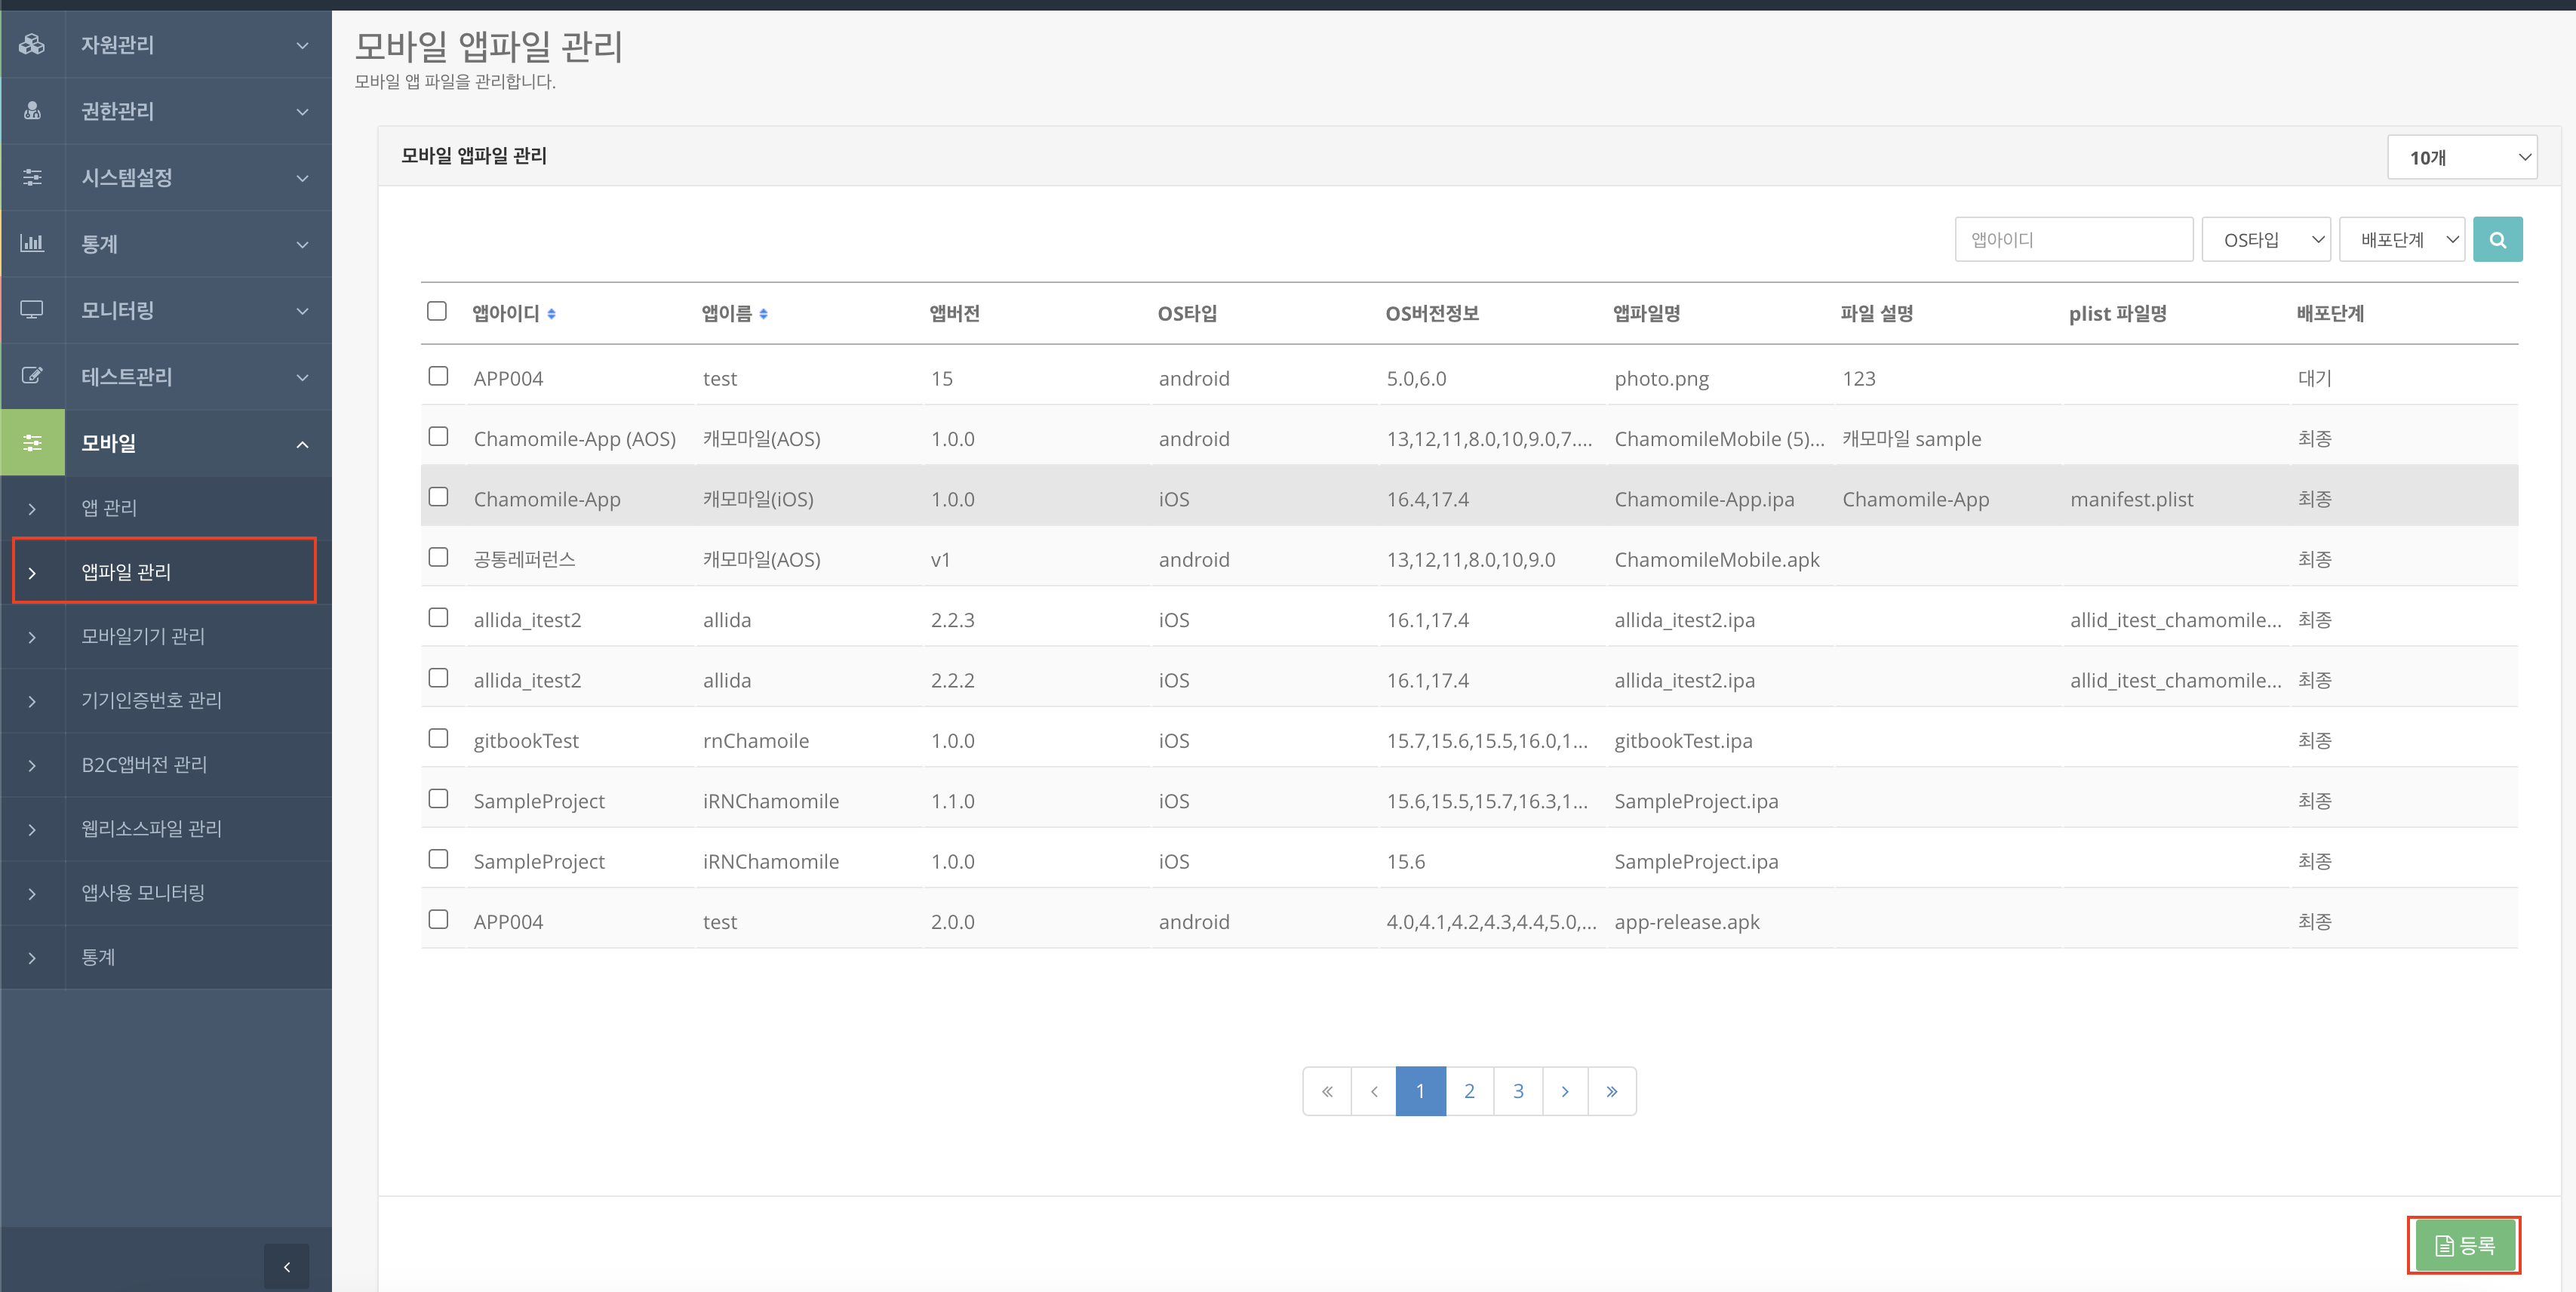The height and width of the screenshot is (1292, 2576).
Task: Go to page 2
Action: (1469, 1091)
